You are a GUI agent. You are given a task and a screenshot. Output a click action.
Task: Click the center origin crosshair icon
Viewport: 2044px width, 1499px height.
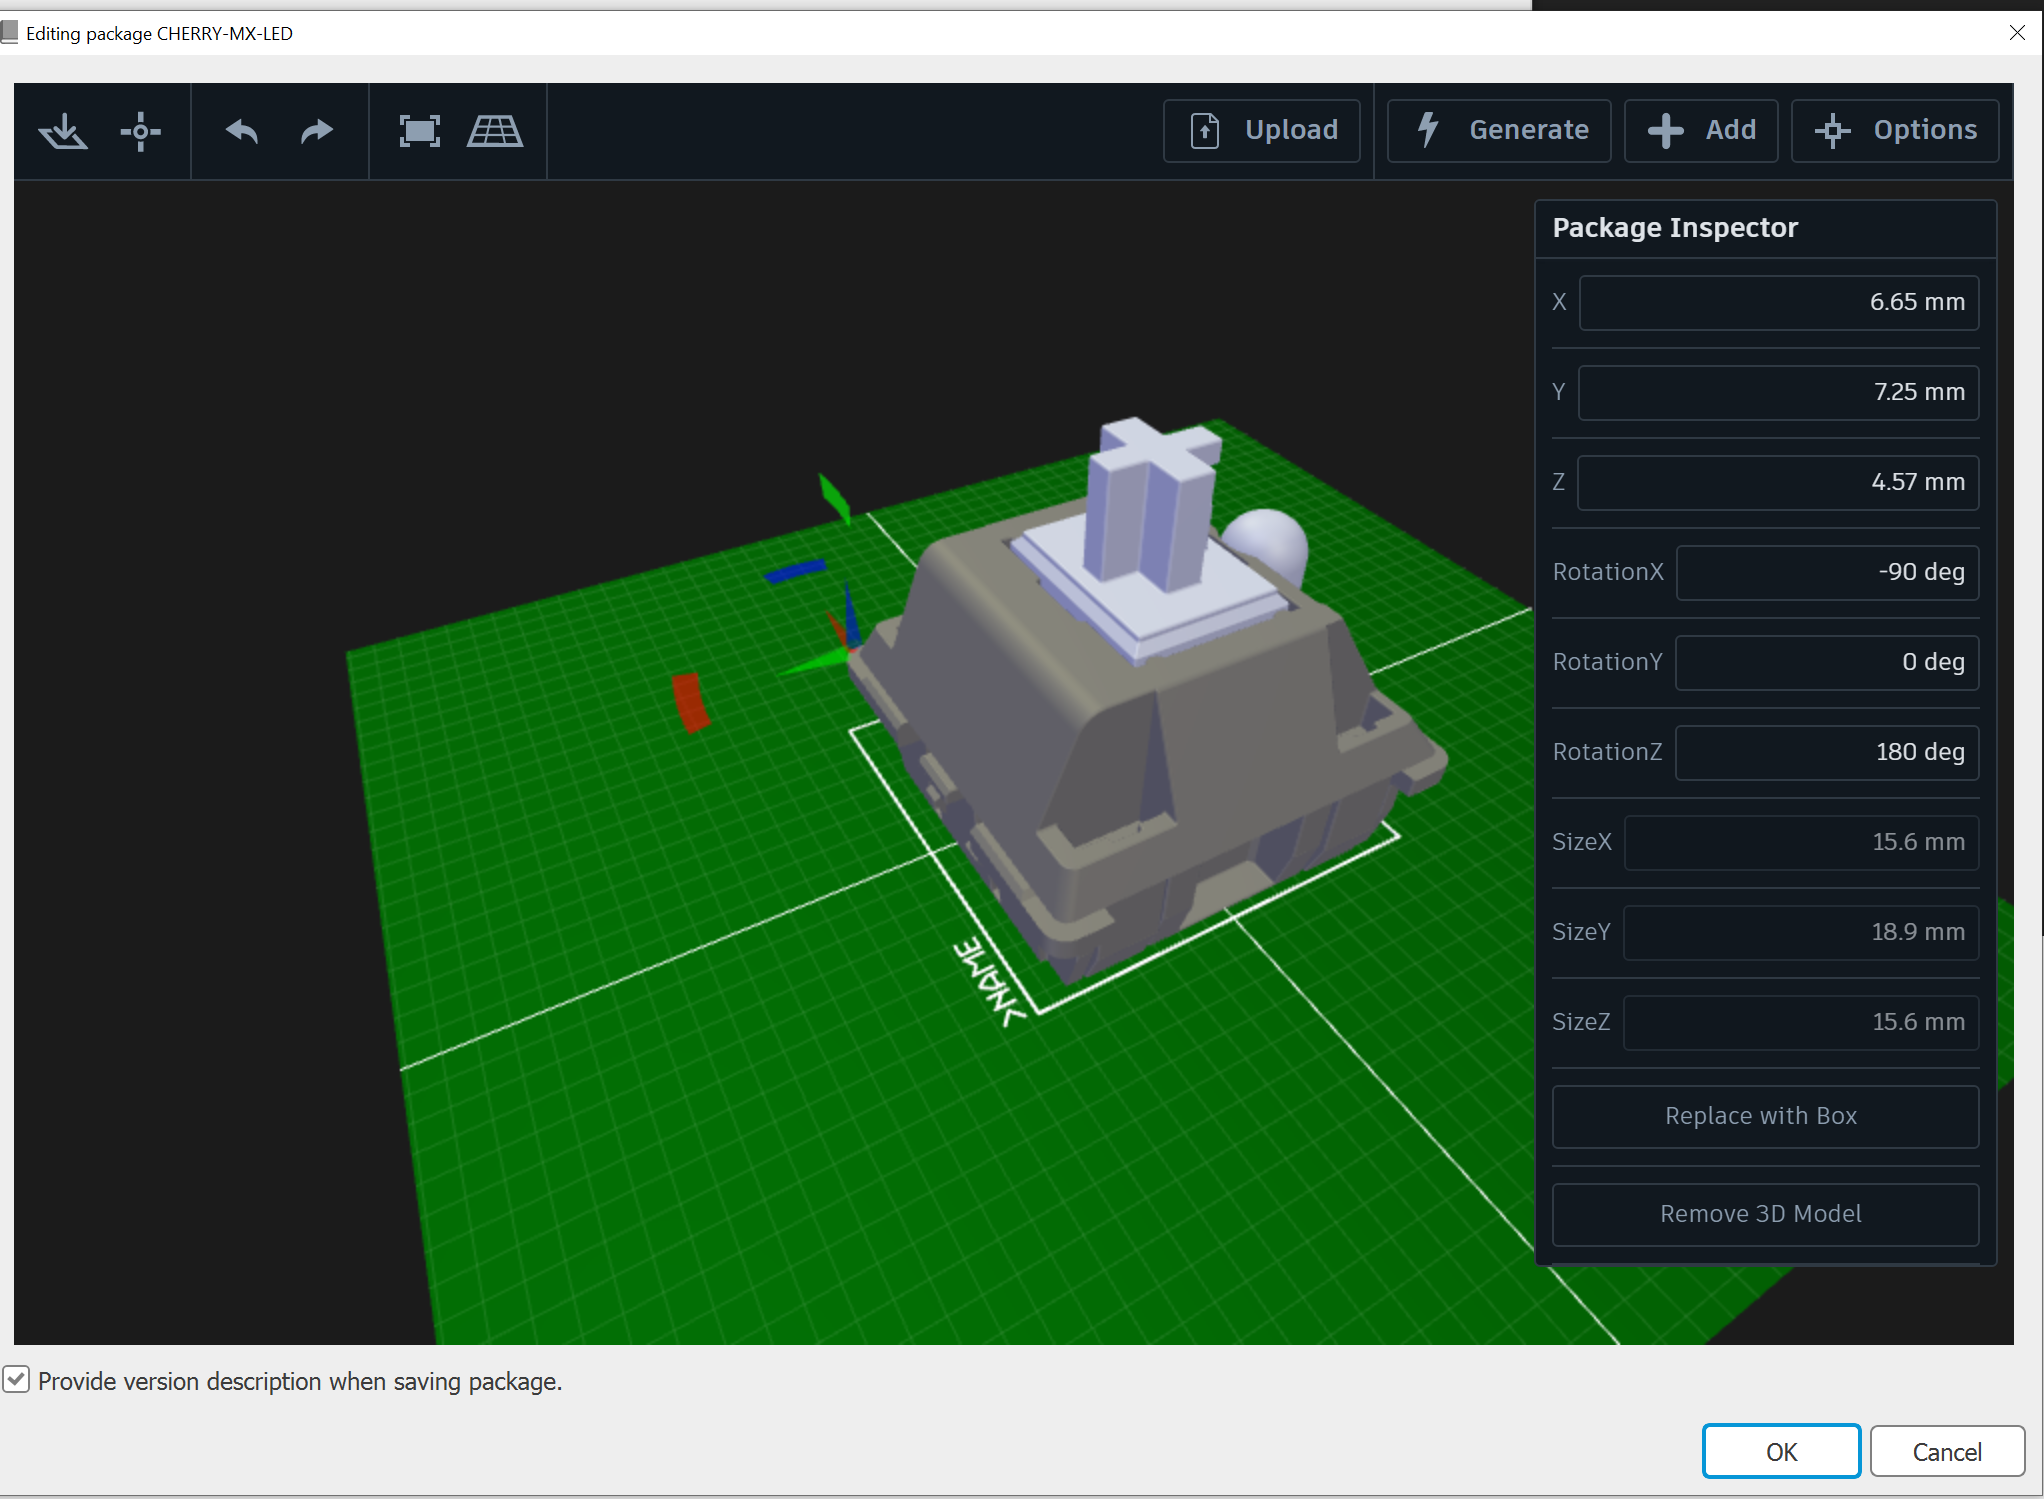pyautogui.click(x=140, y=131)
